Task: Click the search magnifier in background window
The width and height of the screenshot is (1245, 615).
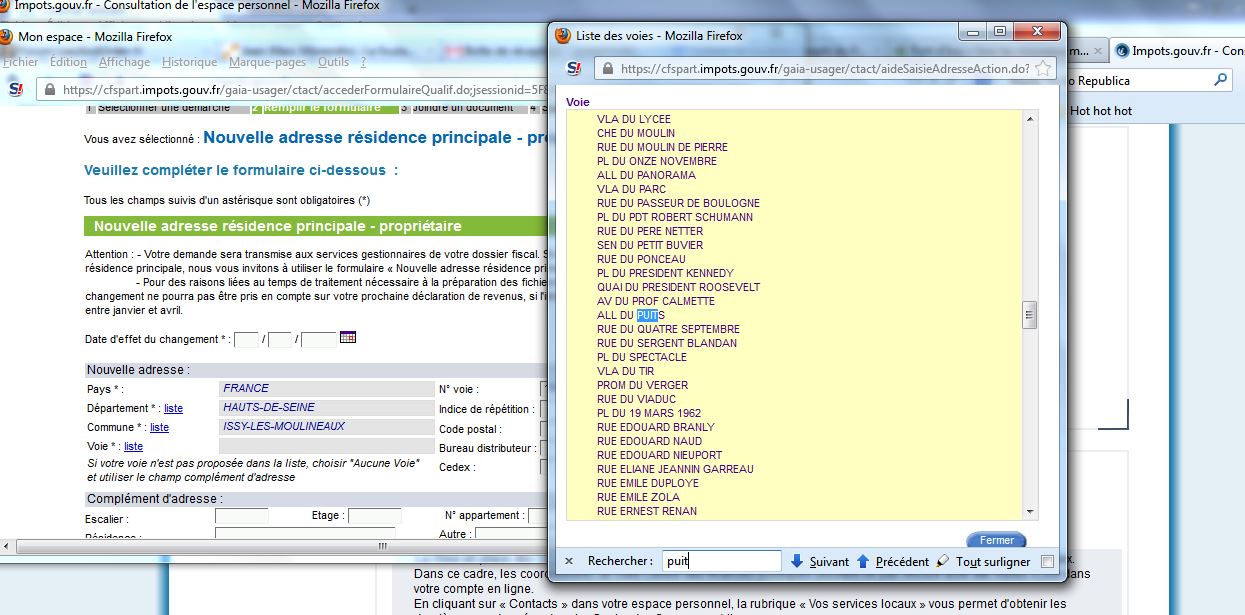Action: pyautogui.click(x=1221, y=80)
